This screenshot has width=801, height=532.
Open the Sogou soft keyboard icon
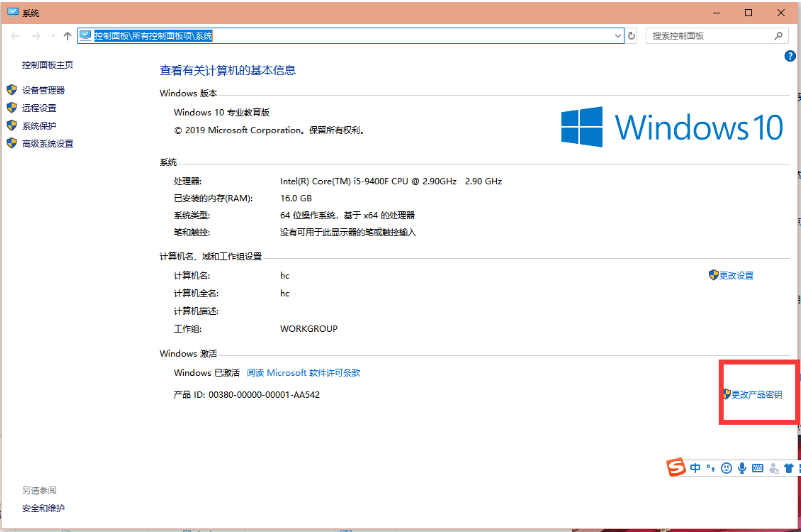757,467
